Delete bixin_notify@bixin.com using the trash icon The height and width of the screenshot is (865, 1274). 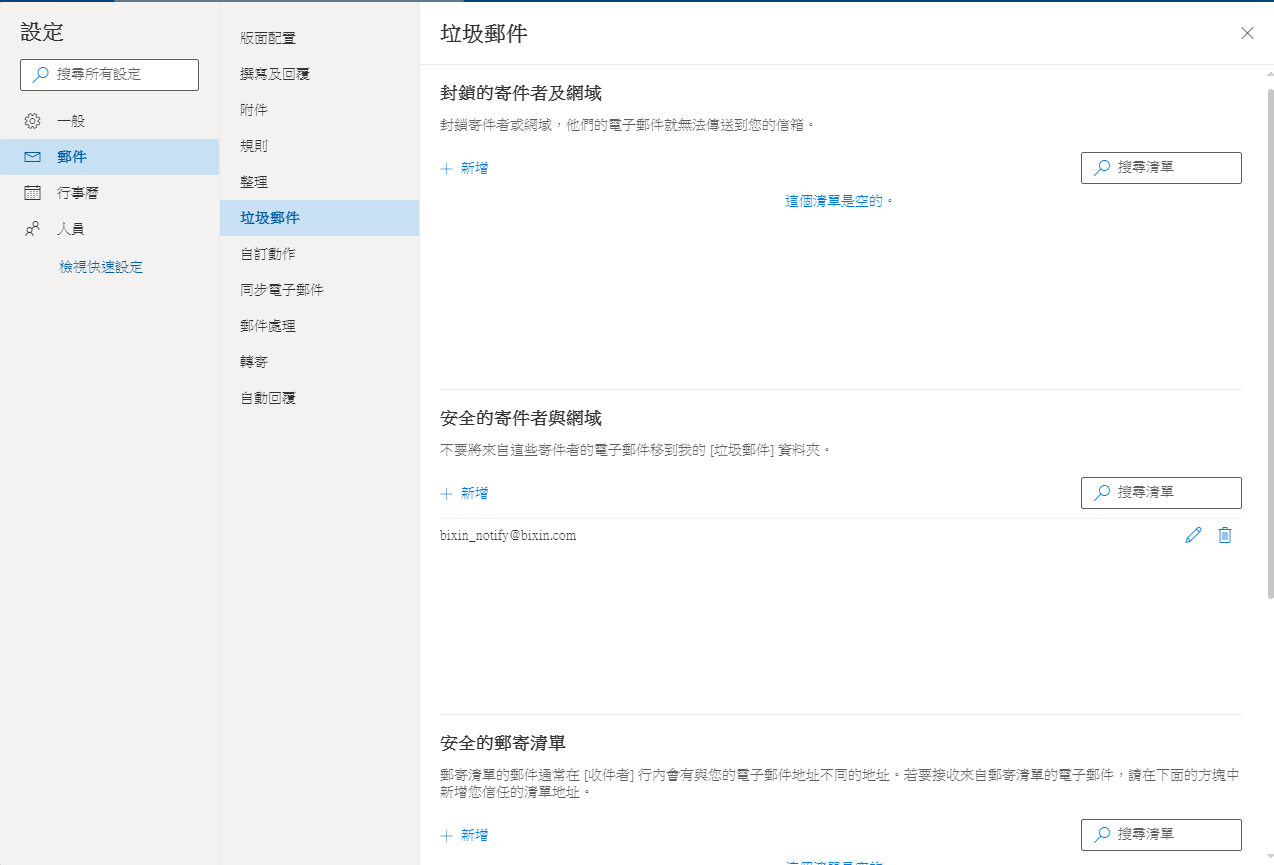click(x=1225, y=535)
